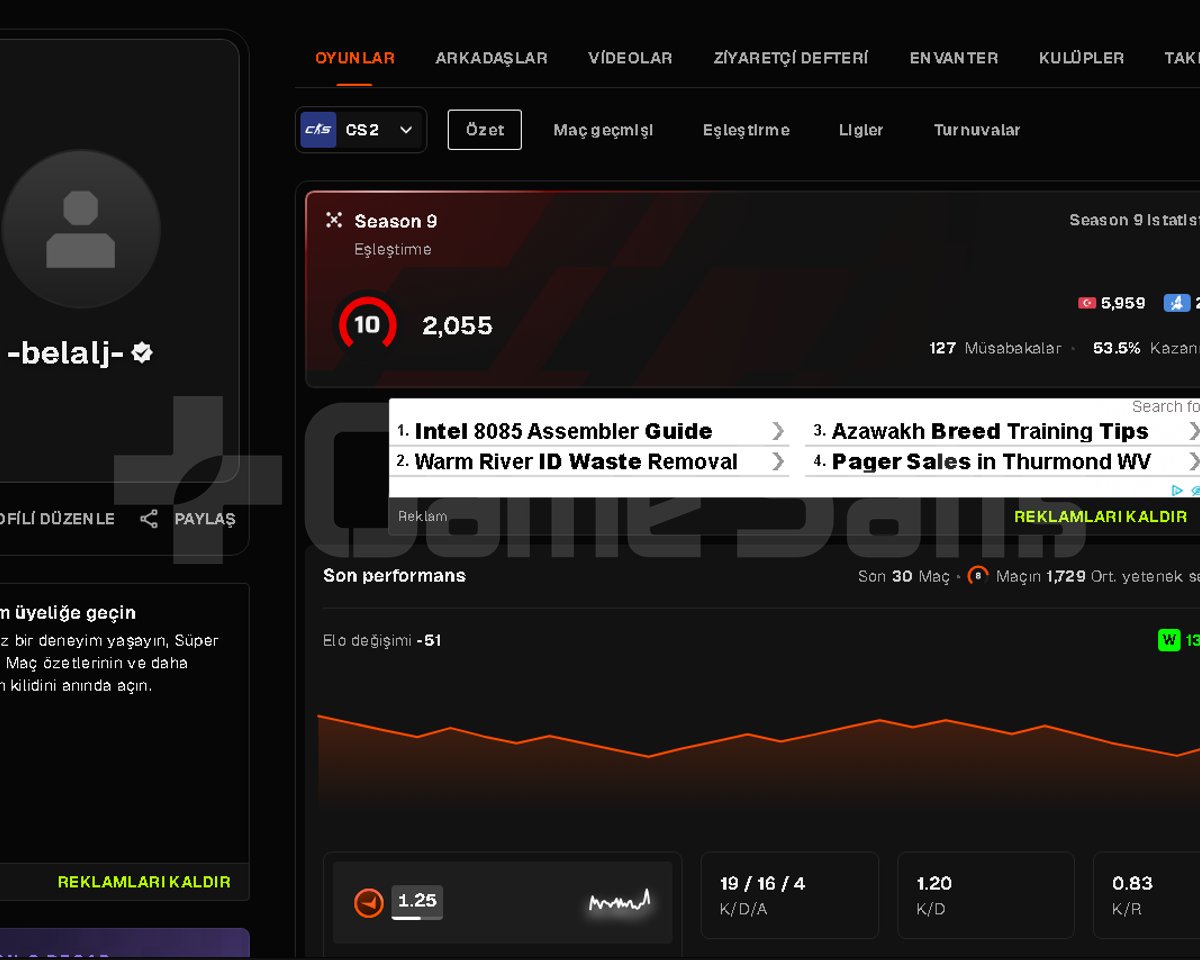Click the Elo değişimi -51 label
The width and height of the screenshot is (1200, 960).
coord(382,640)
